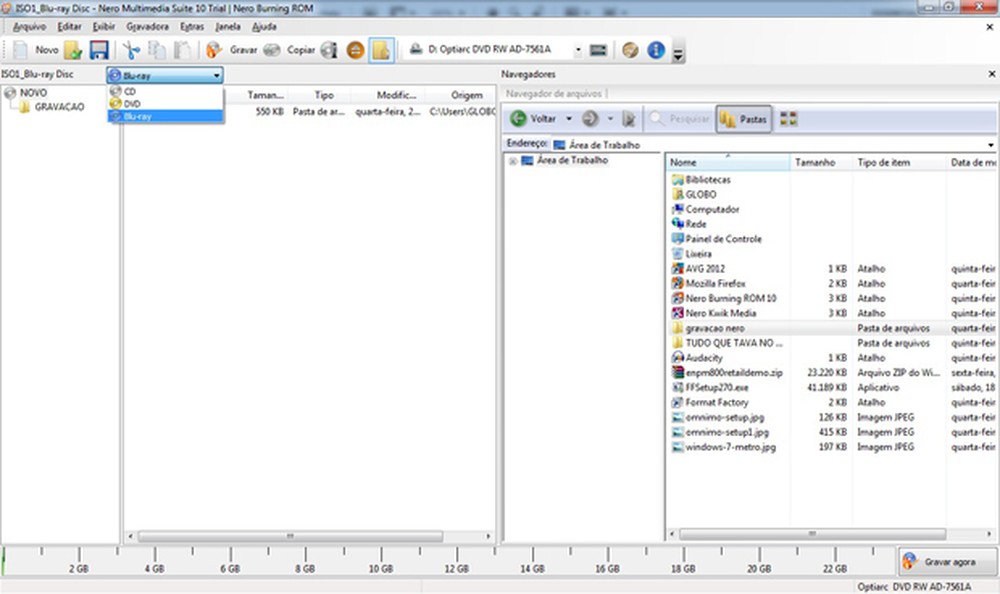Sort the browser by Nome column
The image size is (1000, 594).
click(728, 163)
